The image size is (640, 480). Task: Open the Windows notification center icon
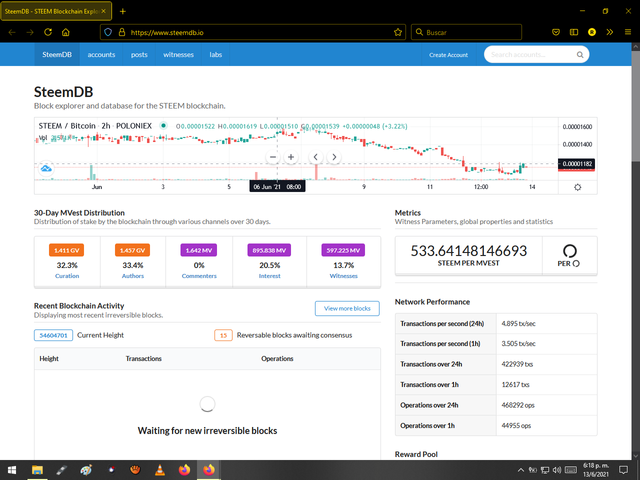pos(623,470)
